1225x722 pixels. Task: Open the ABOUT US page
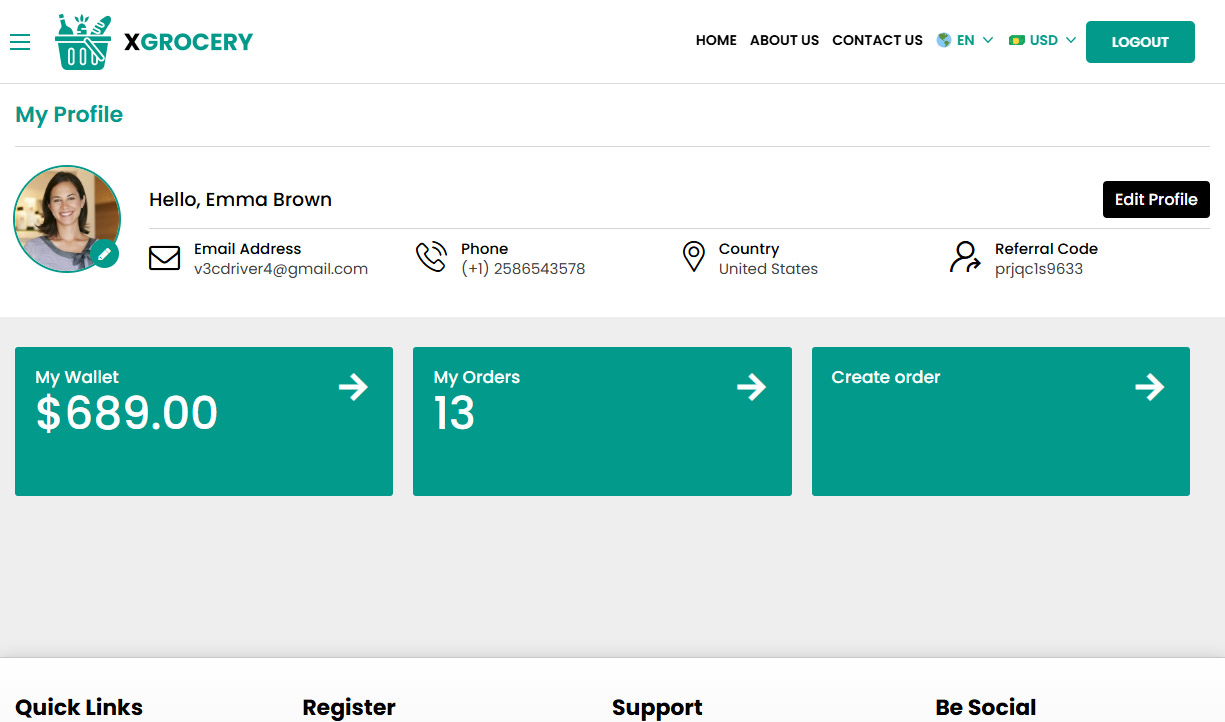pos(784,40)
